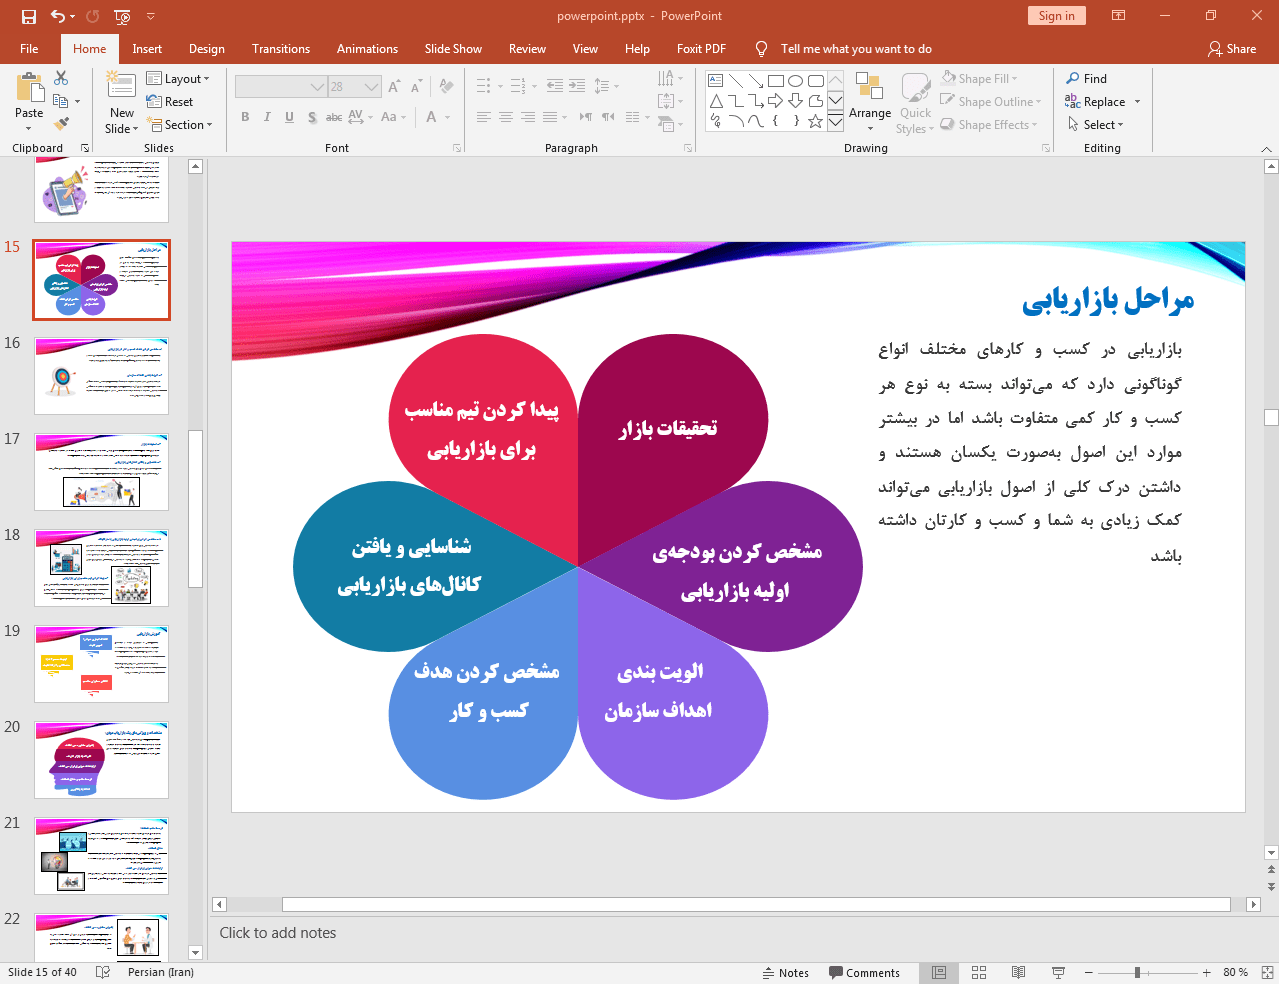
Task: Toggle Italic formatting
Action: [x=267, y=117]
